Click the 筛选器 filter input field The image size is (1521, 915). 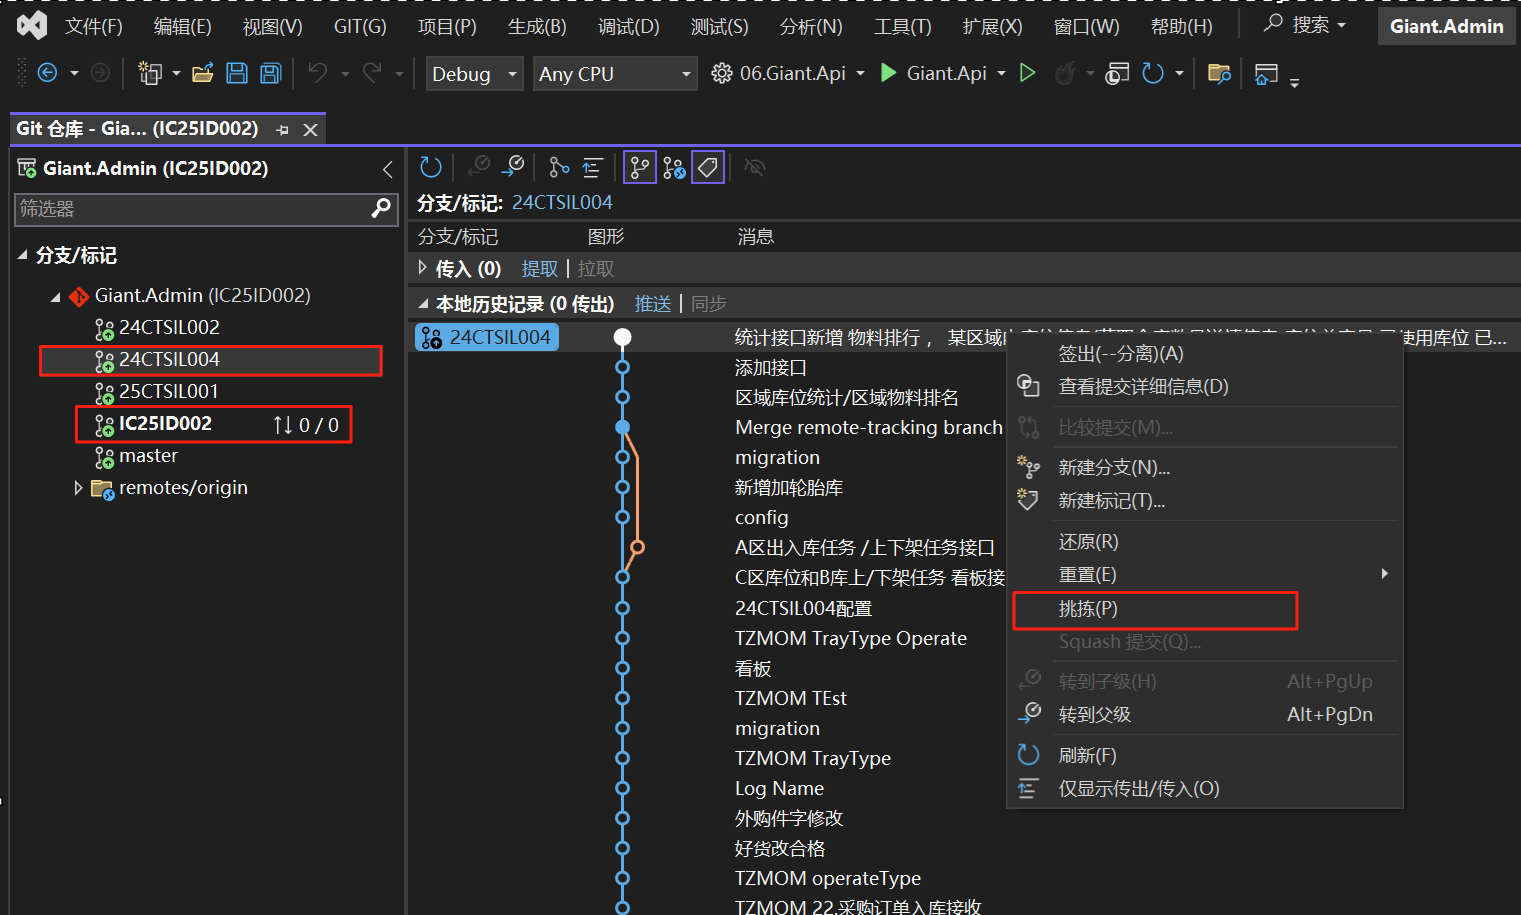point(190,209)
